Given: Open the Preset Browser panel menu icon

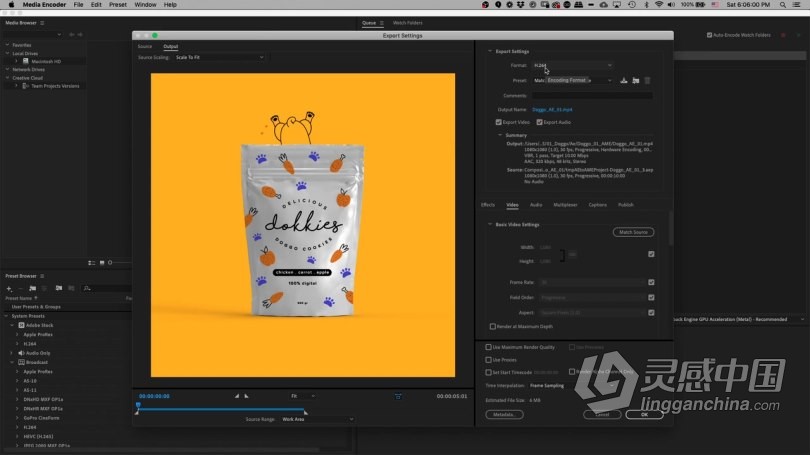Looking at the screenshot, I should pyautogui.click(x=42, y=276).
